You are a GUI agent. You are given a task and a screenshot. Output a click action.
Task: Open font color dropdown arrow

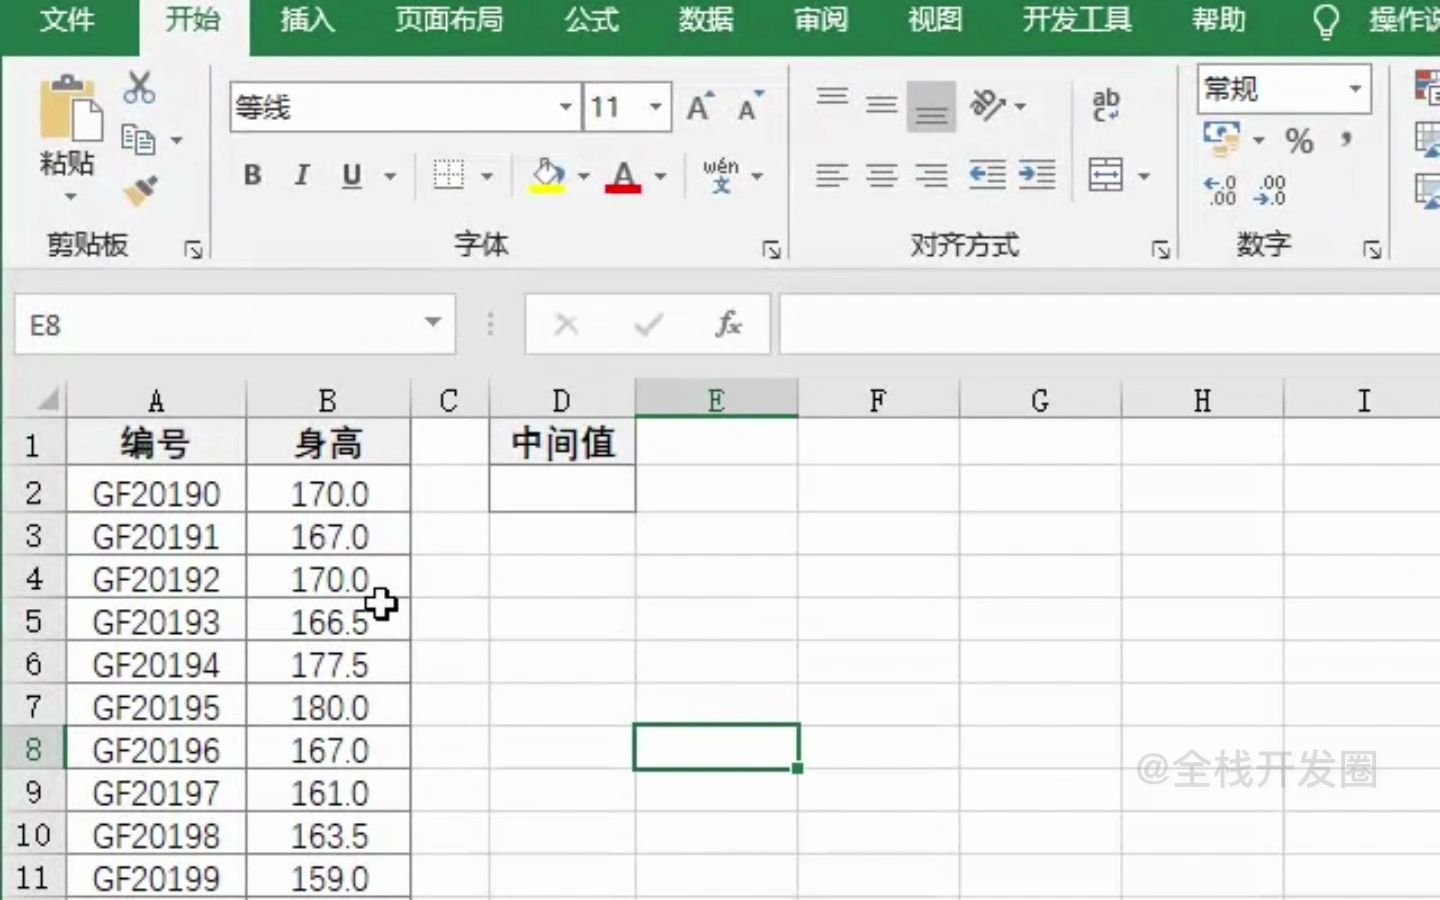click(x=660, y=177)
